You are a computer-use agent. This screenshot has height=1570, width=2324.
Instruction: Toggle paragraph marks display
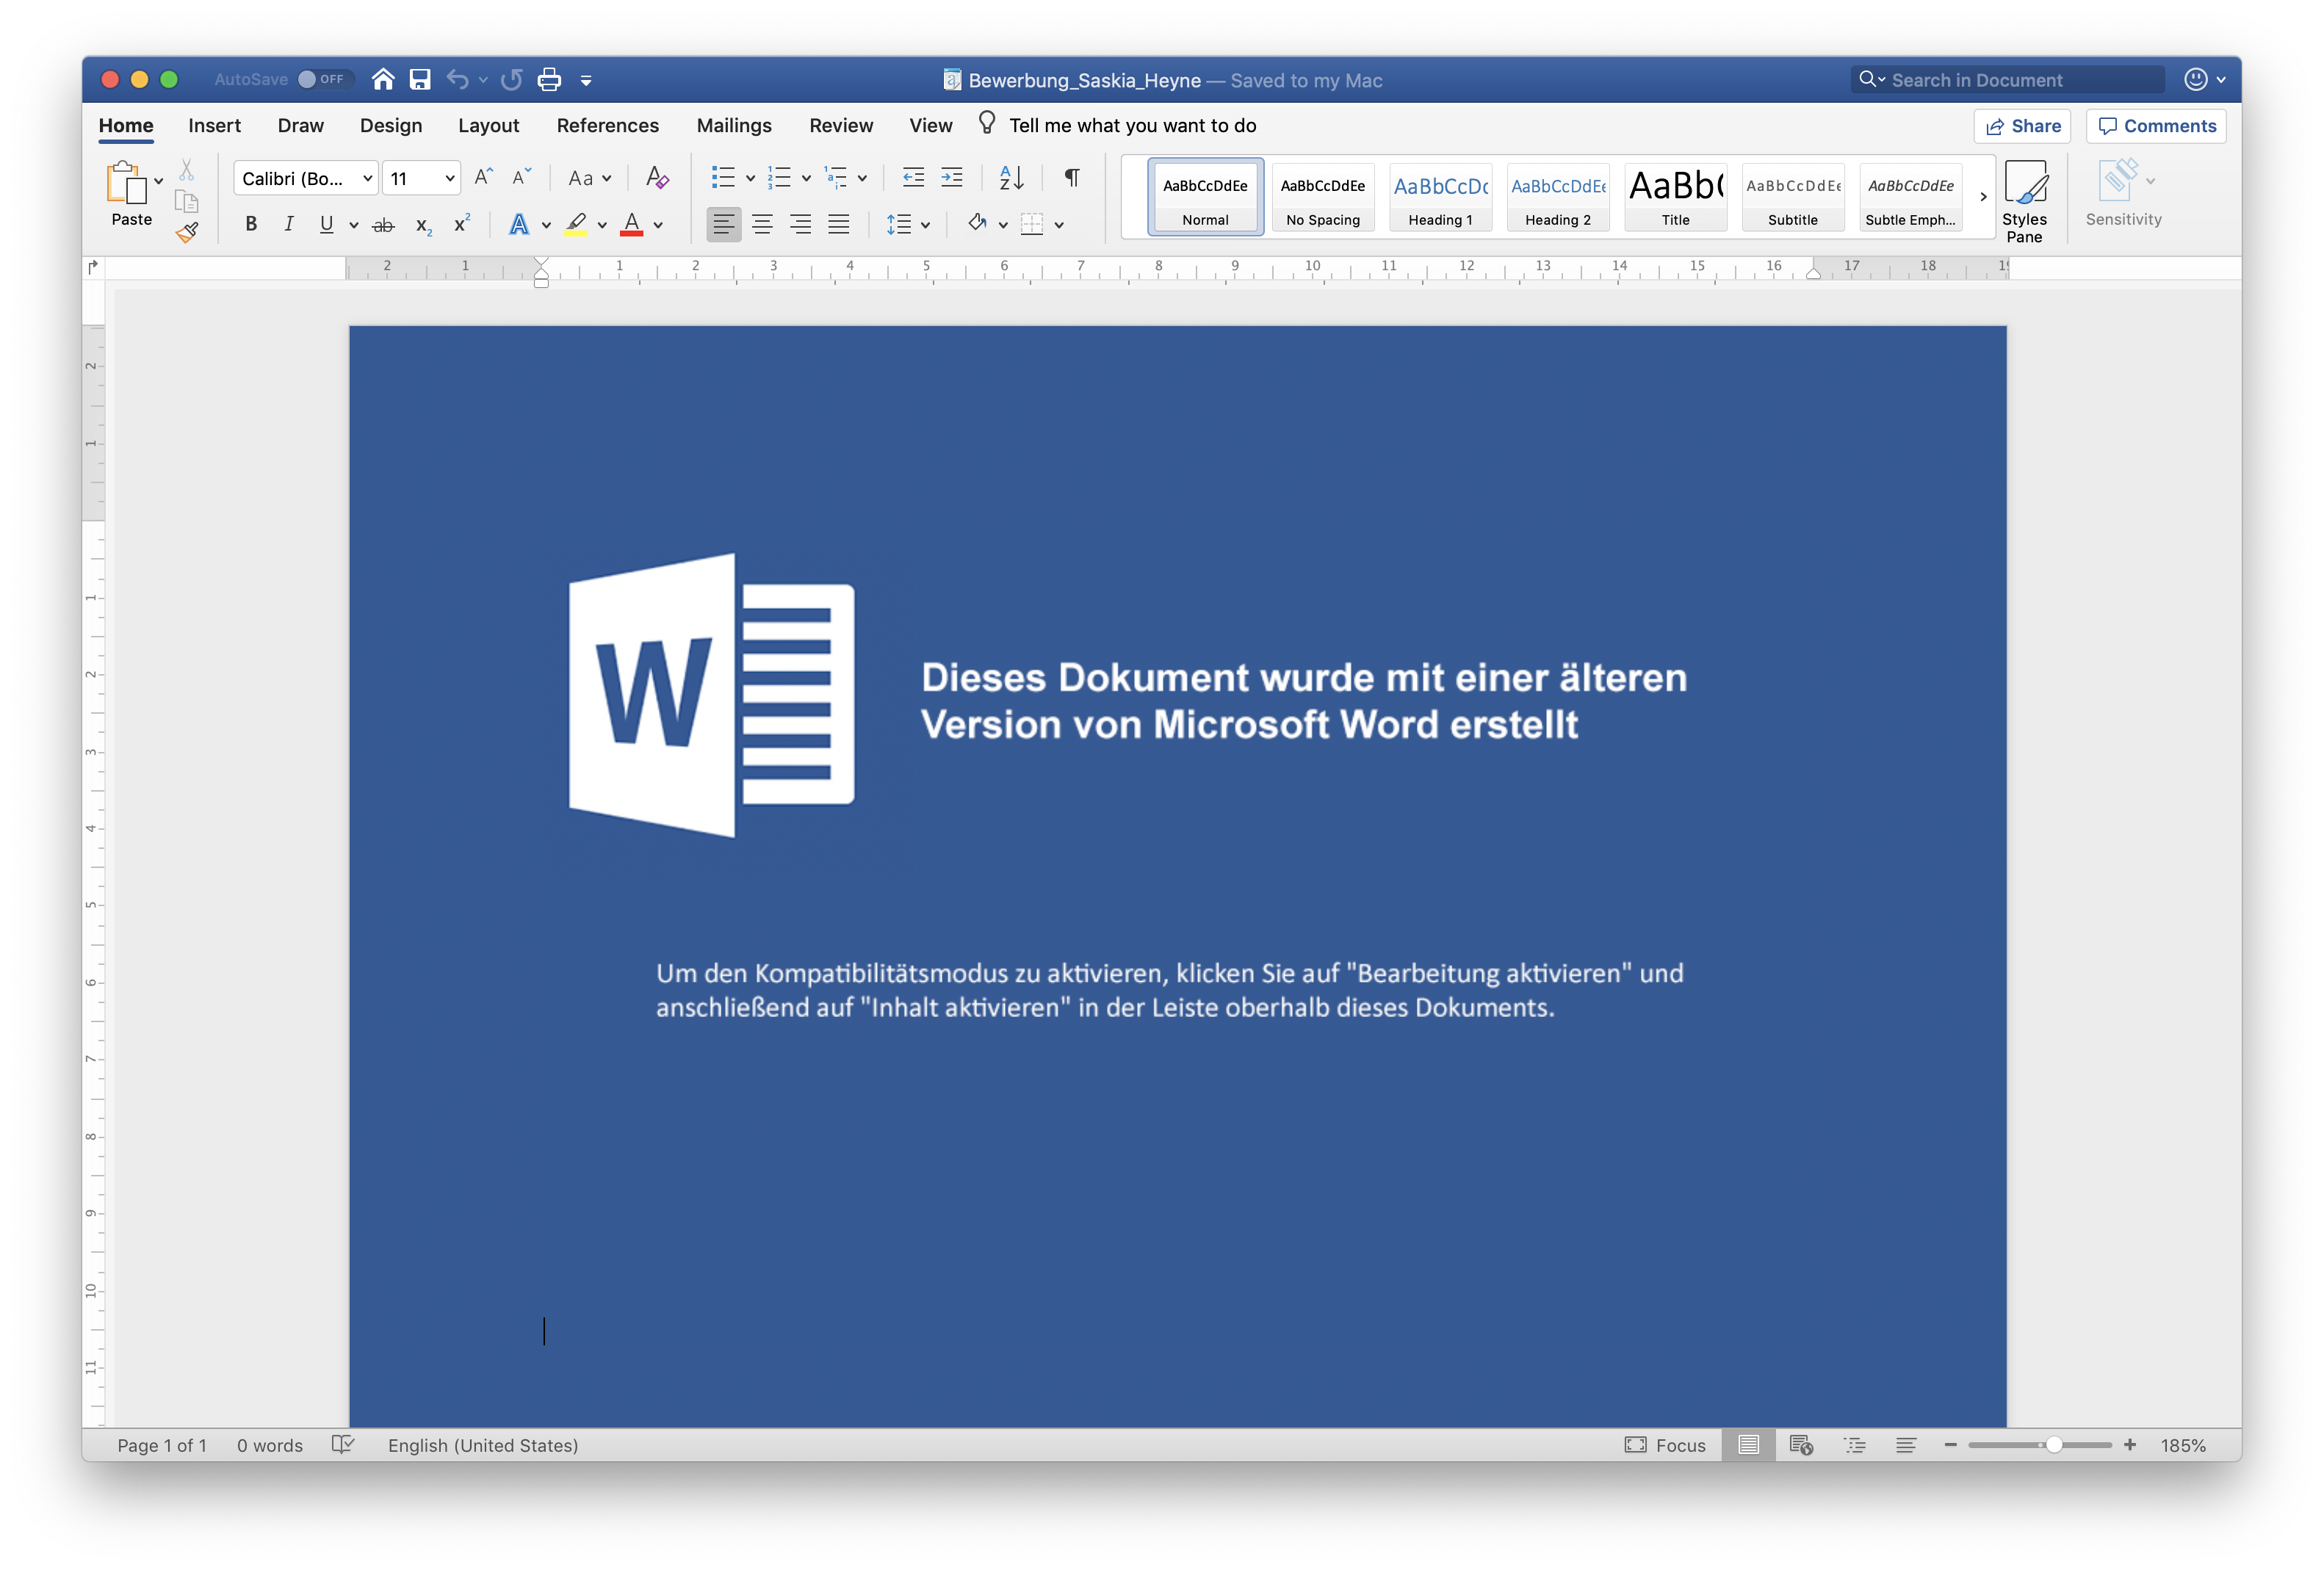[1071, 177]
